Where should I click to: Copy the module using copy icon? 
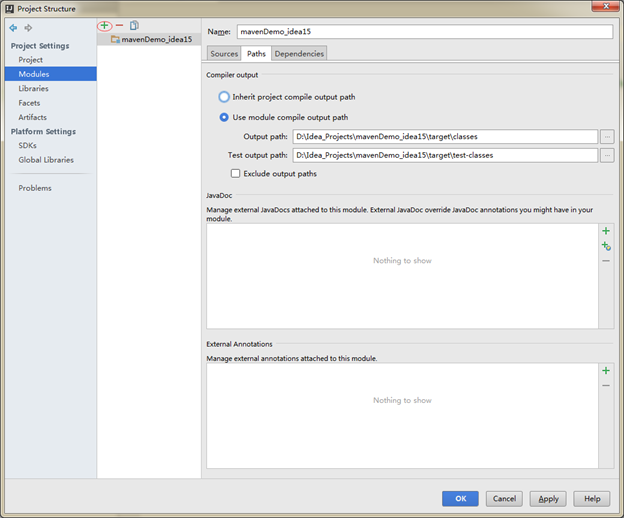(134, 25)
